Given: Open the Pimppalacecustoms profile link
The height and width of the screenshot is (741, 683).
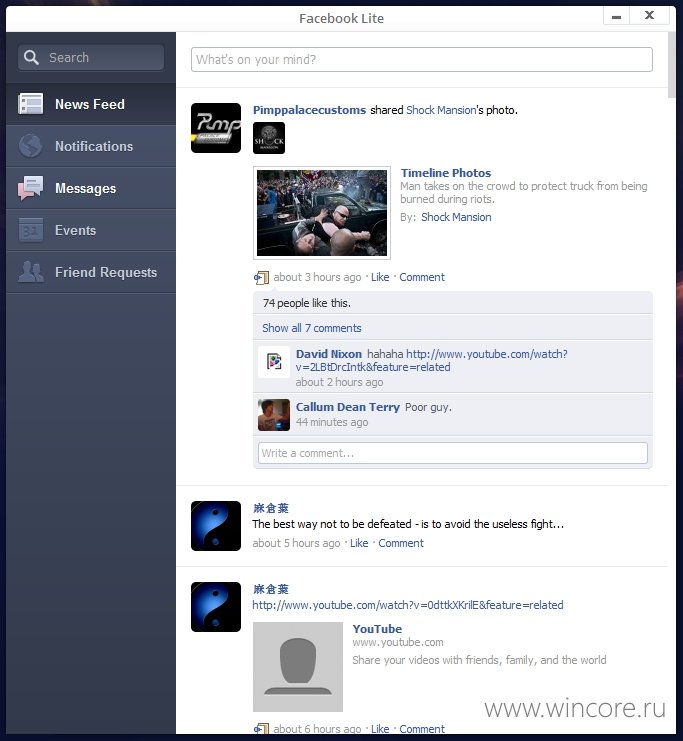Looking at the screenshot, I should [309, 110].
